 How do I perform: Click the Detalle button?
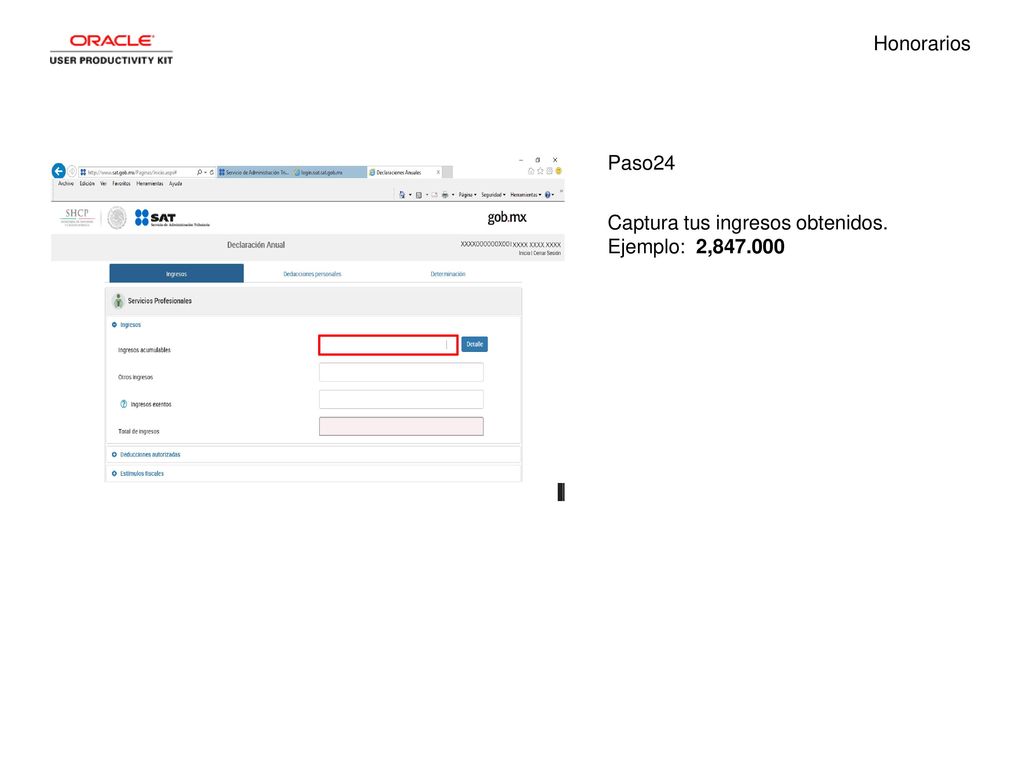pyautogui.click(x=475, y=344)
